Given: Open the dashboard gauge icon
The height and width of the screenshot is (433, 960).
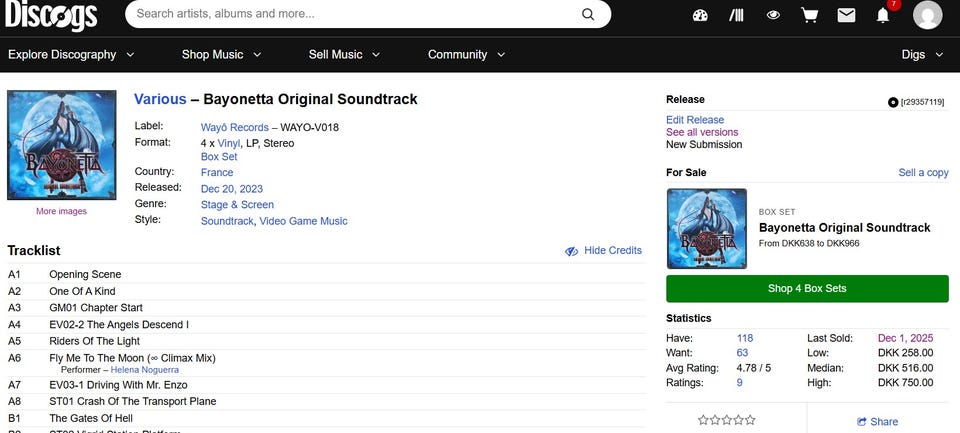Looking at the screenshot, I should pos(700,15).
